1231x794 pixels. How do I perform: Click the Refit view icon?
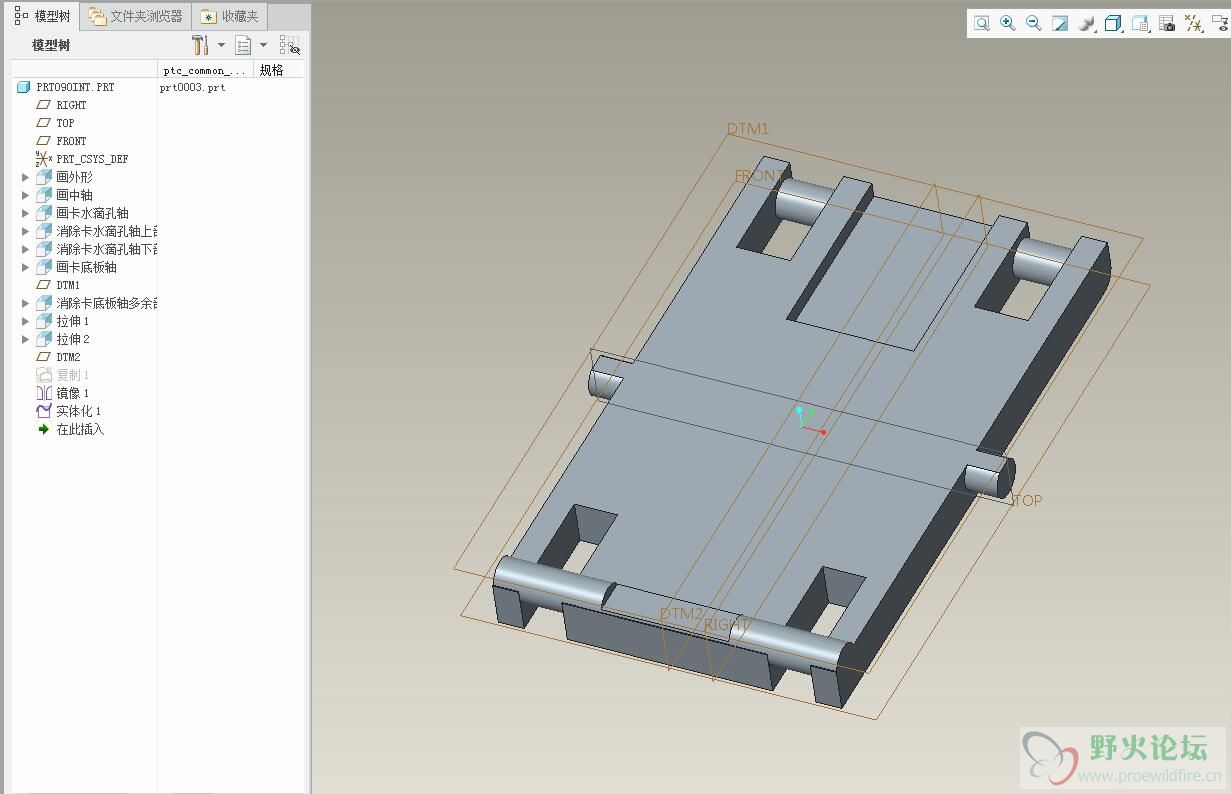[x=982, y=24]
